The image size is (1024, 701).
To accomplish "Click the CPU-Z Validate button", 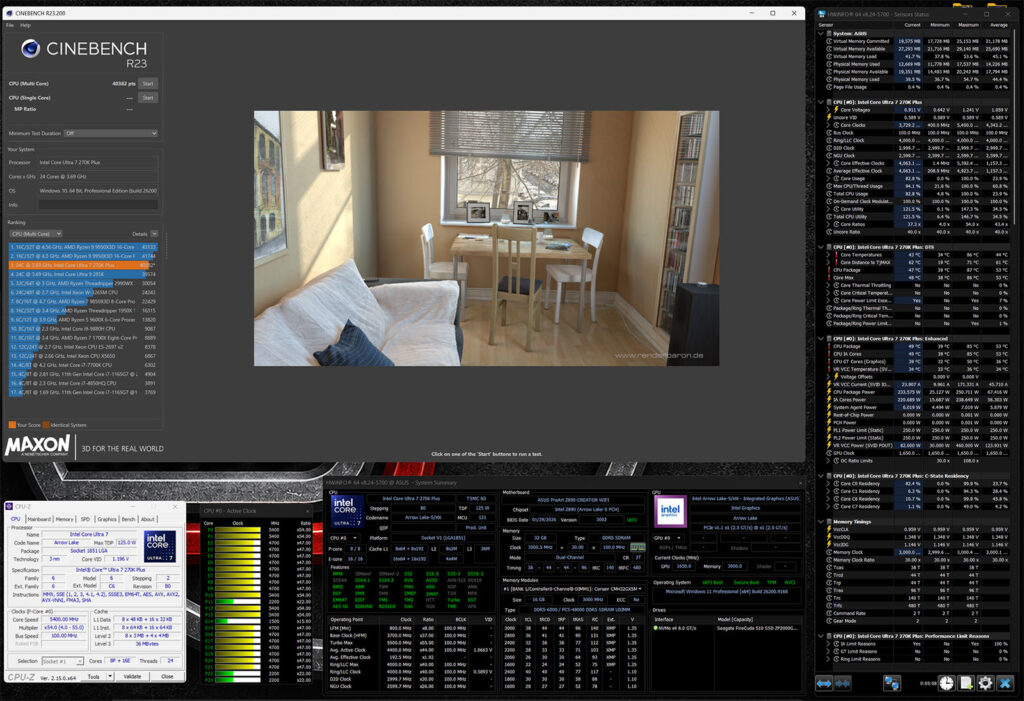I will 133,676.
